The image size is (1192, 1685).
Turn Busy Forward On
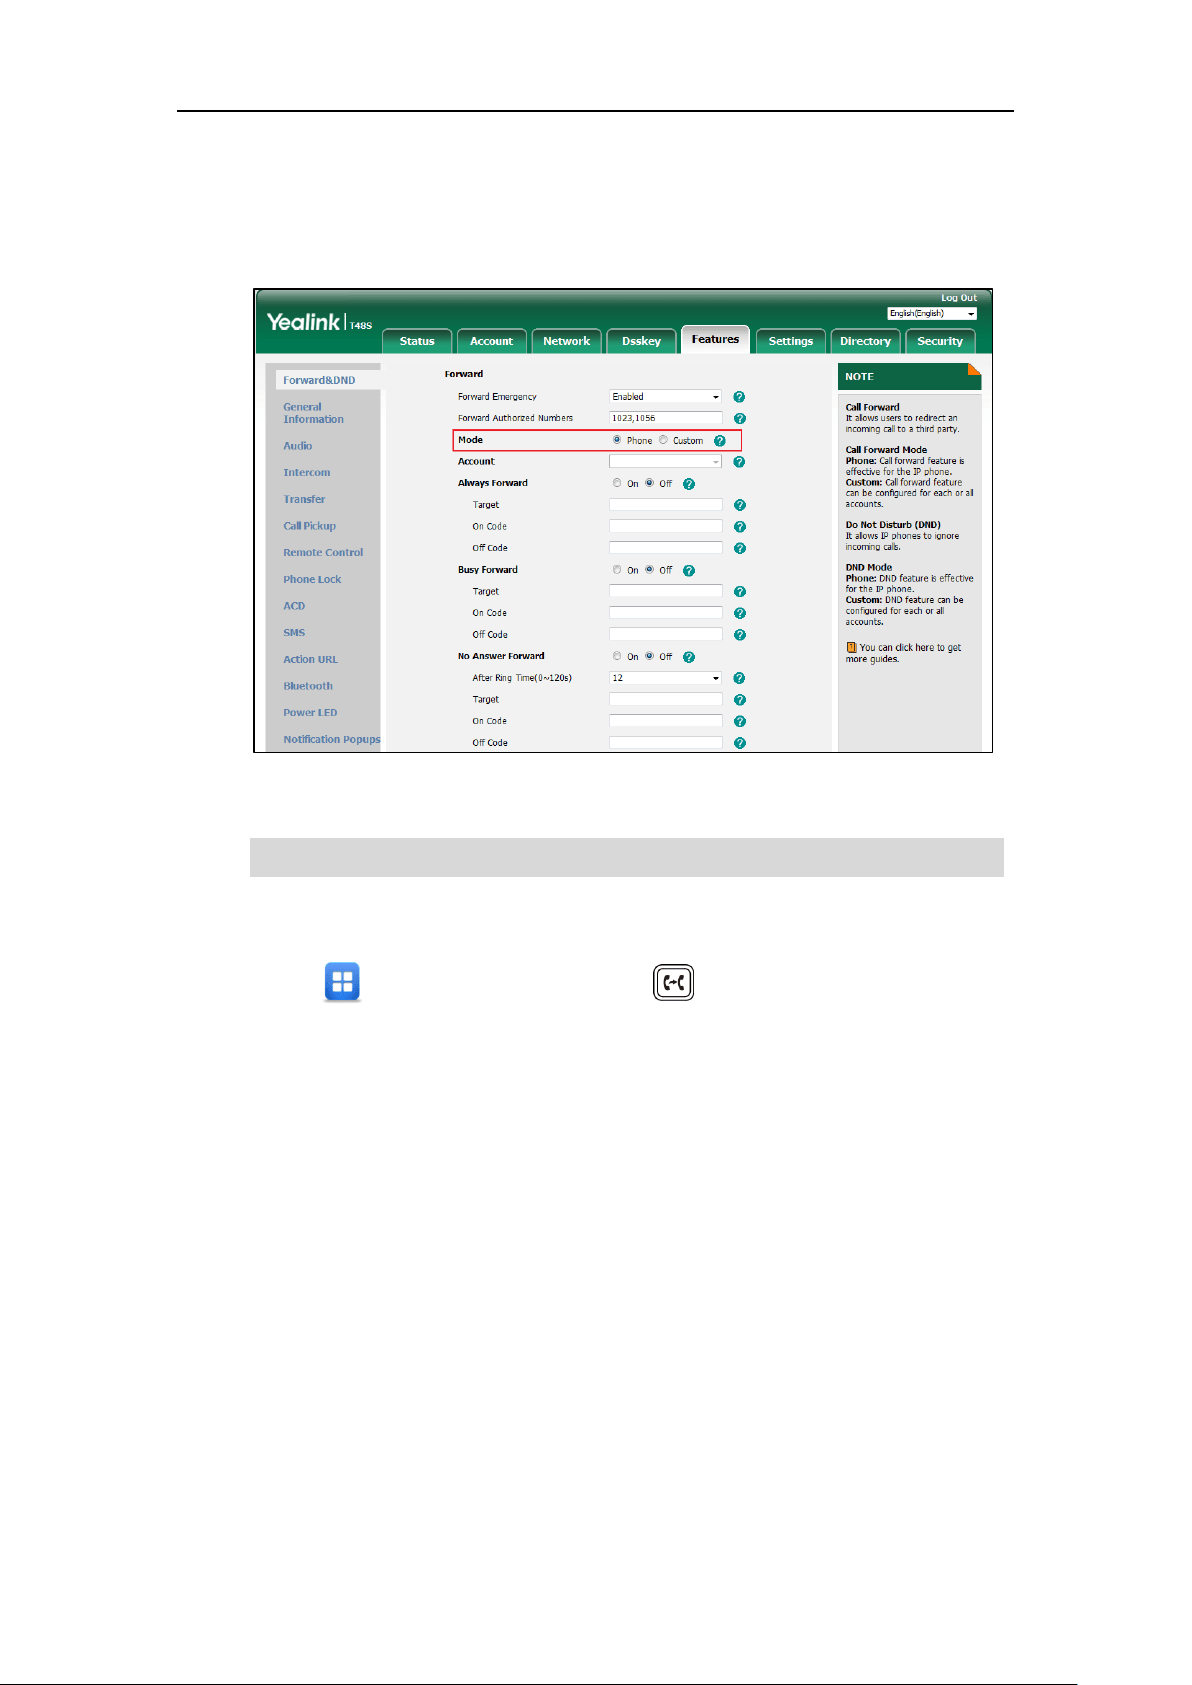(x=617, y=570)
